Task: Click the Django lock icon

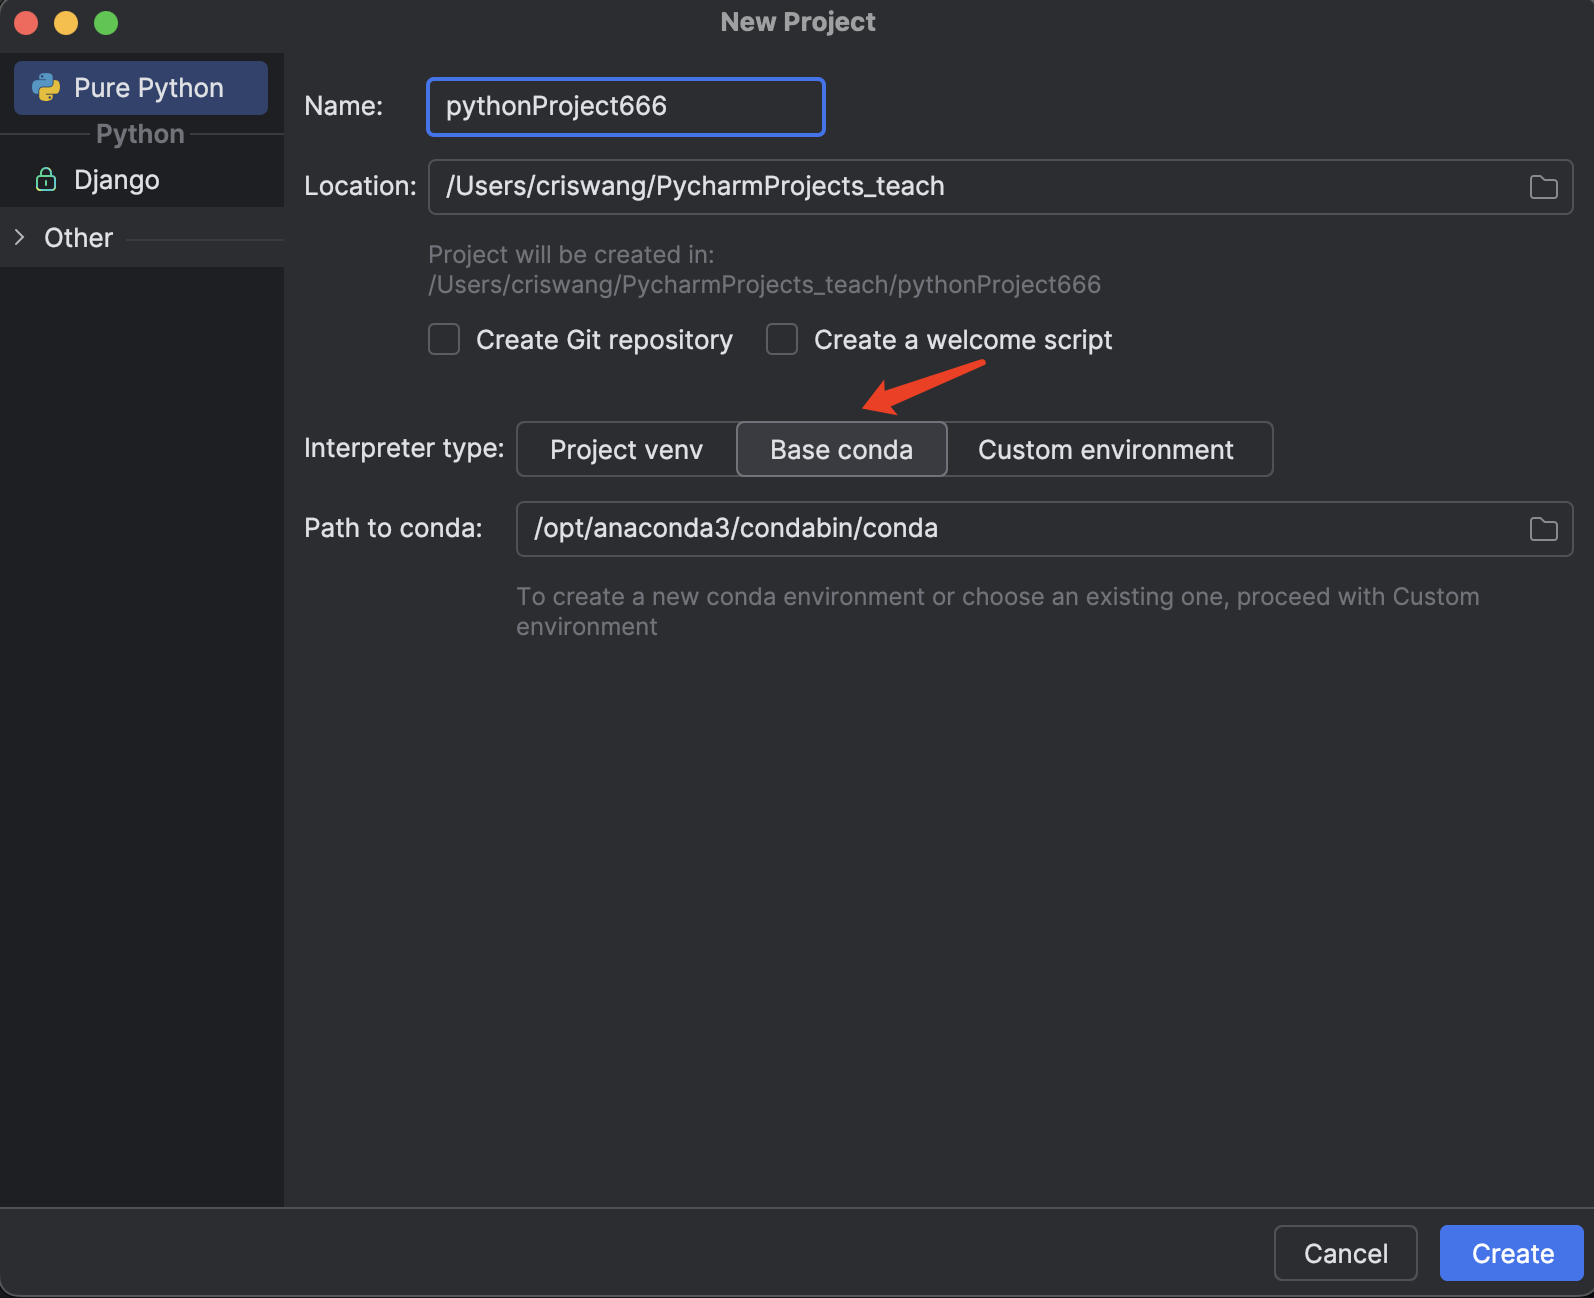Action: pos(46,180)
